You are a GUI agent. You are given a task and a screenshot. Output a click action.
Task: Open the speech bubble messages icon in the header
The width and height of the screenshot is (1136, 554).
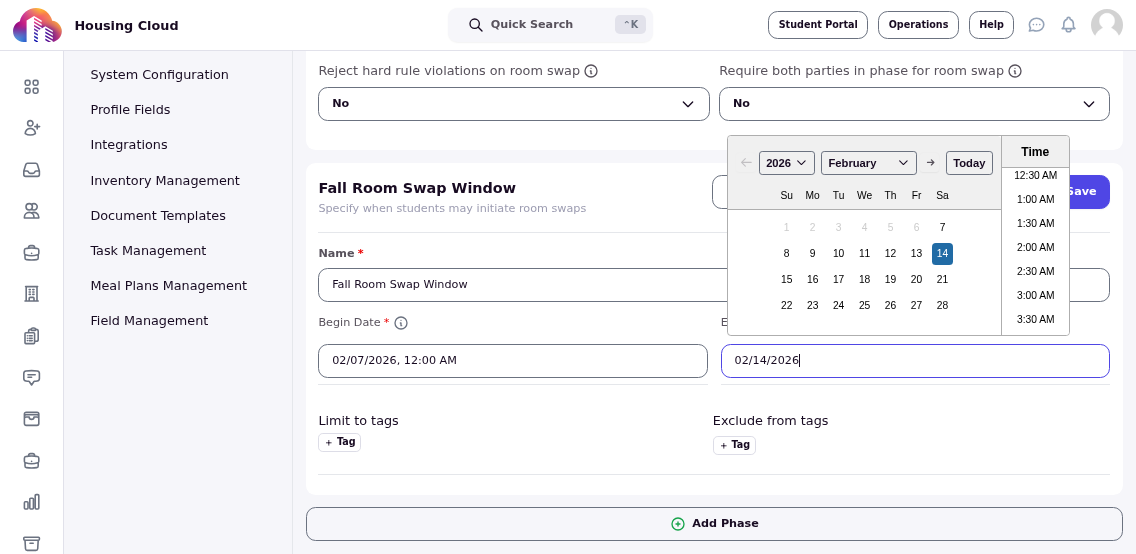point(1037,25)
